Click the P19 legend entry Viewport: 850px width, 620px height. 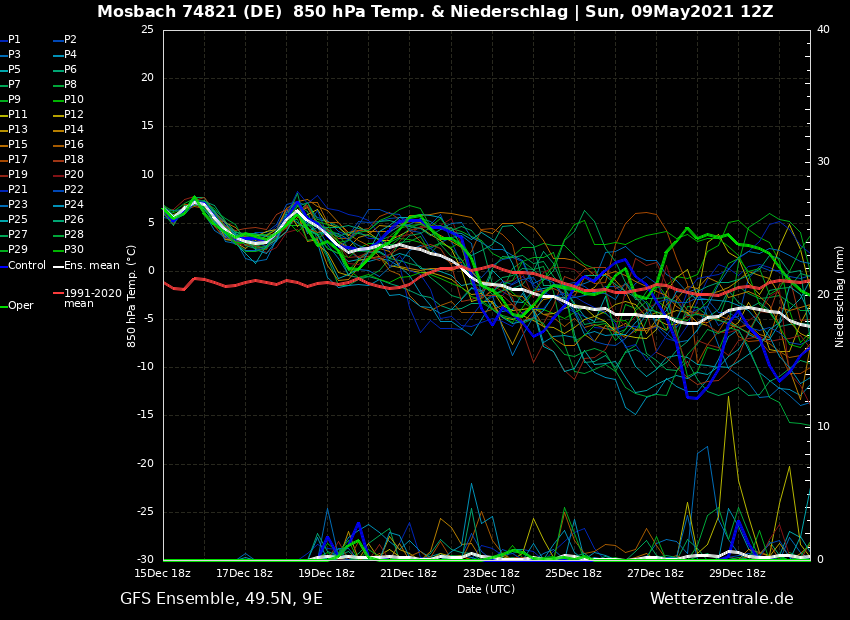click(18, 175)
